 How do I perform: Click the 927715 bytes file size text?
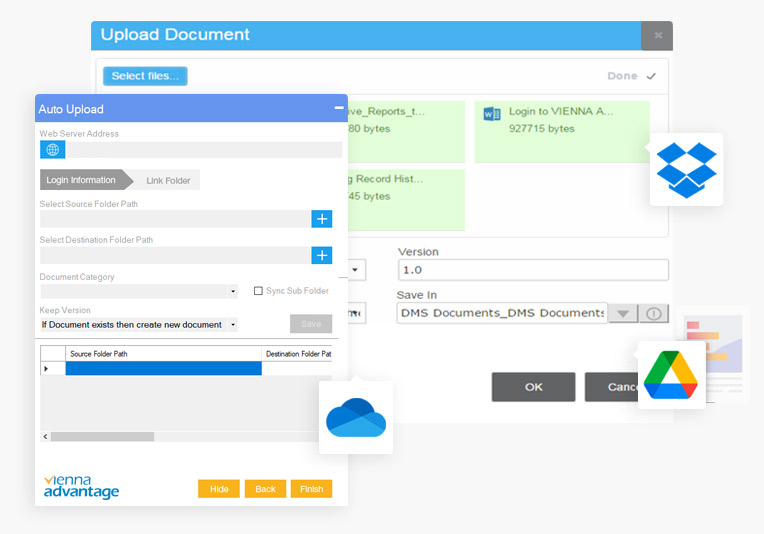pos(541,129)
